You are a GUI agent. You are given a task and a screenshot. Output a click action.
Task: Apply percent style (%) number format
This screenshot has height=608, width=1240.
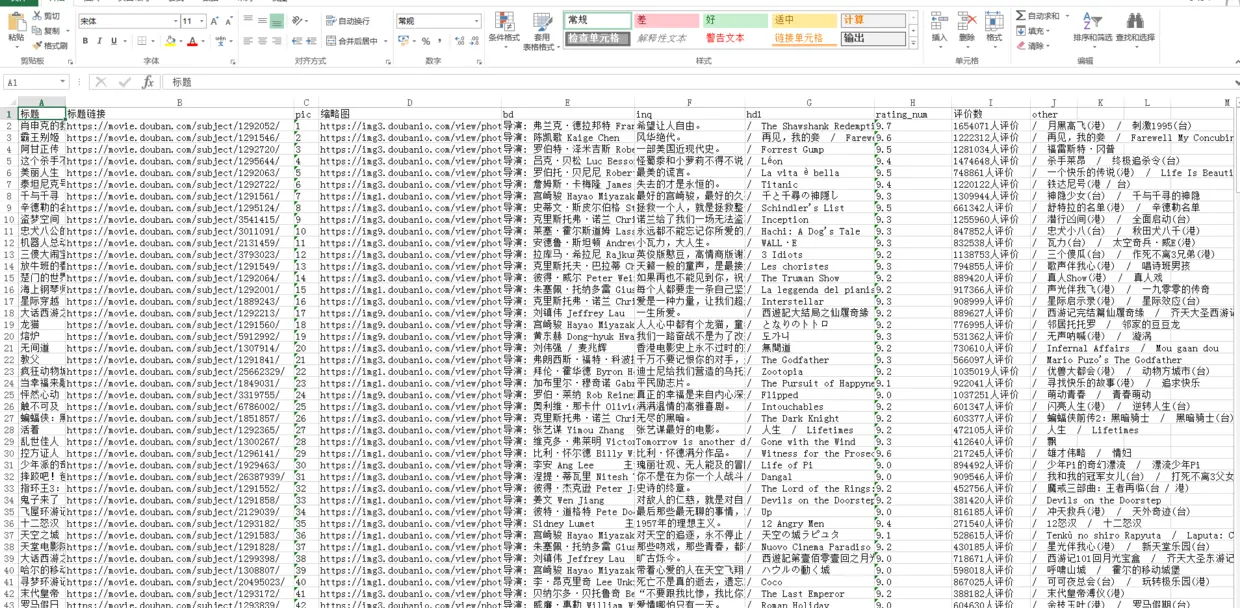pos(426,41)
